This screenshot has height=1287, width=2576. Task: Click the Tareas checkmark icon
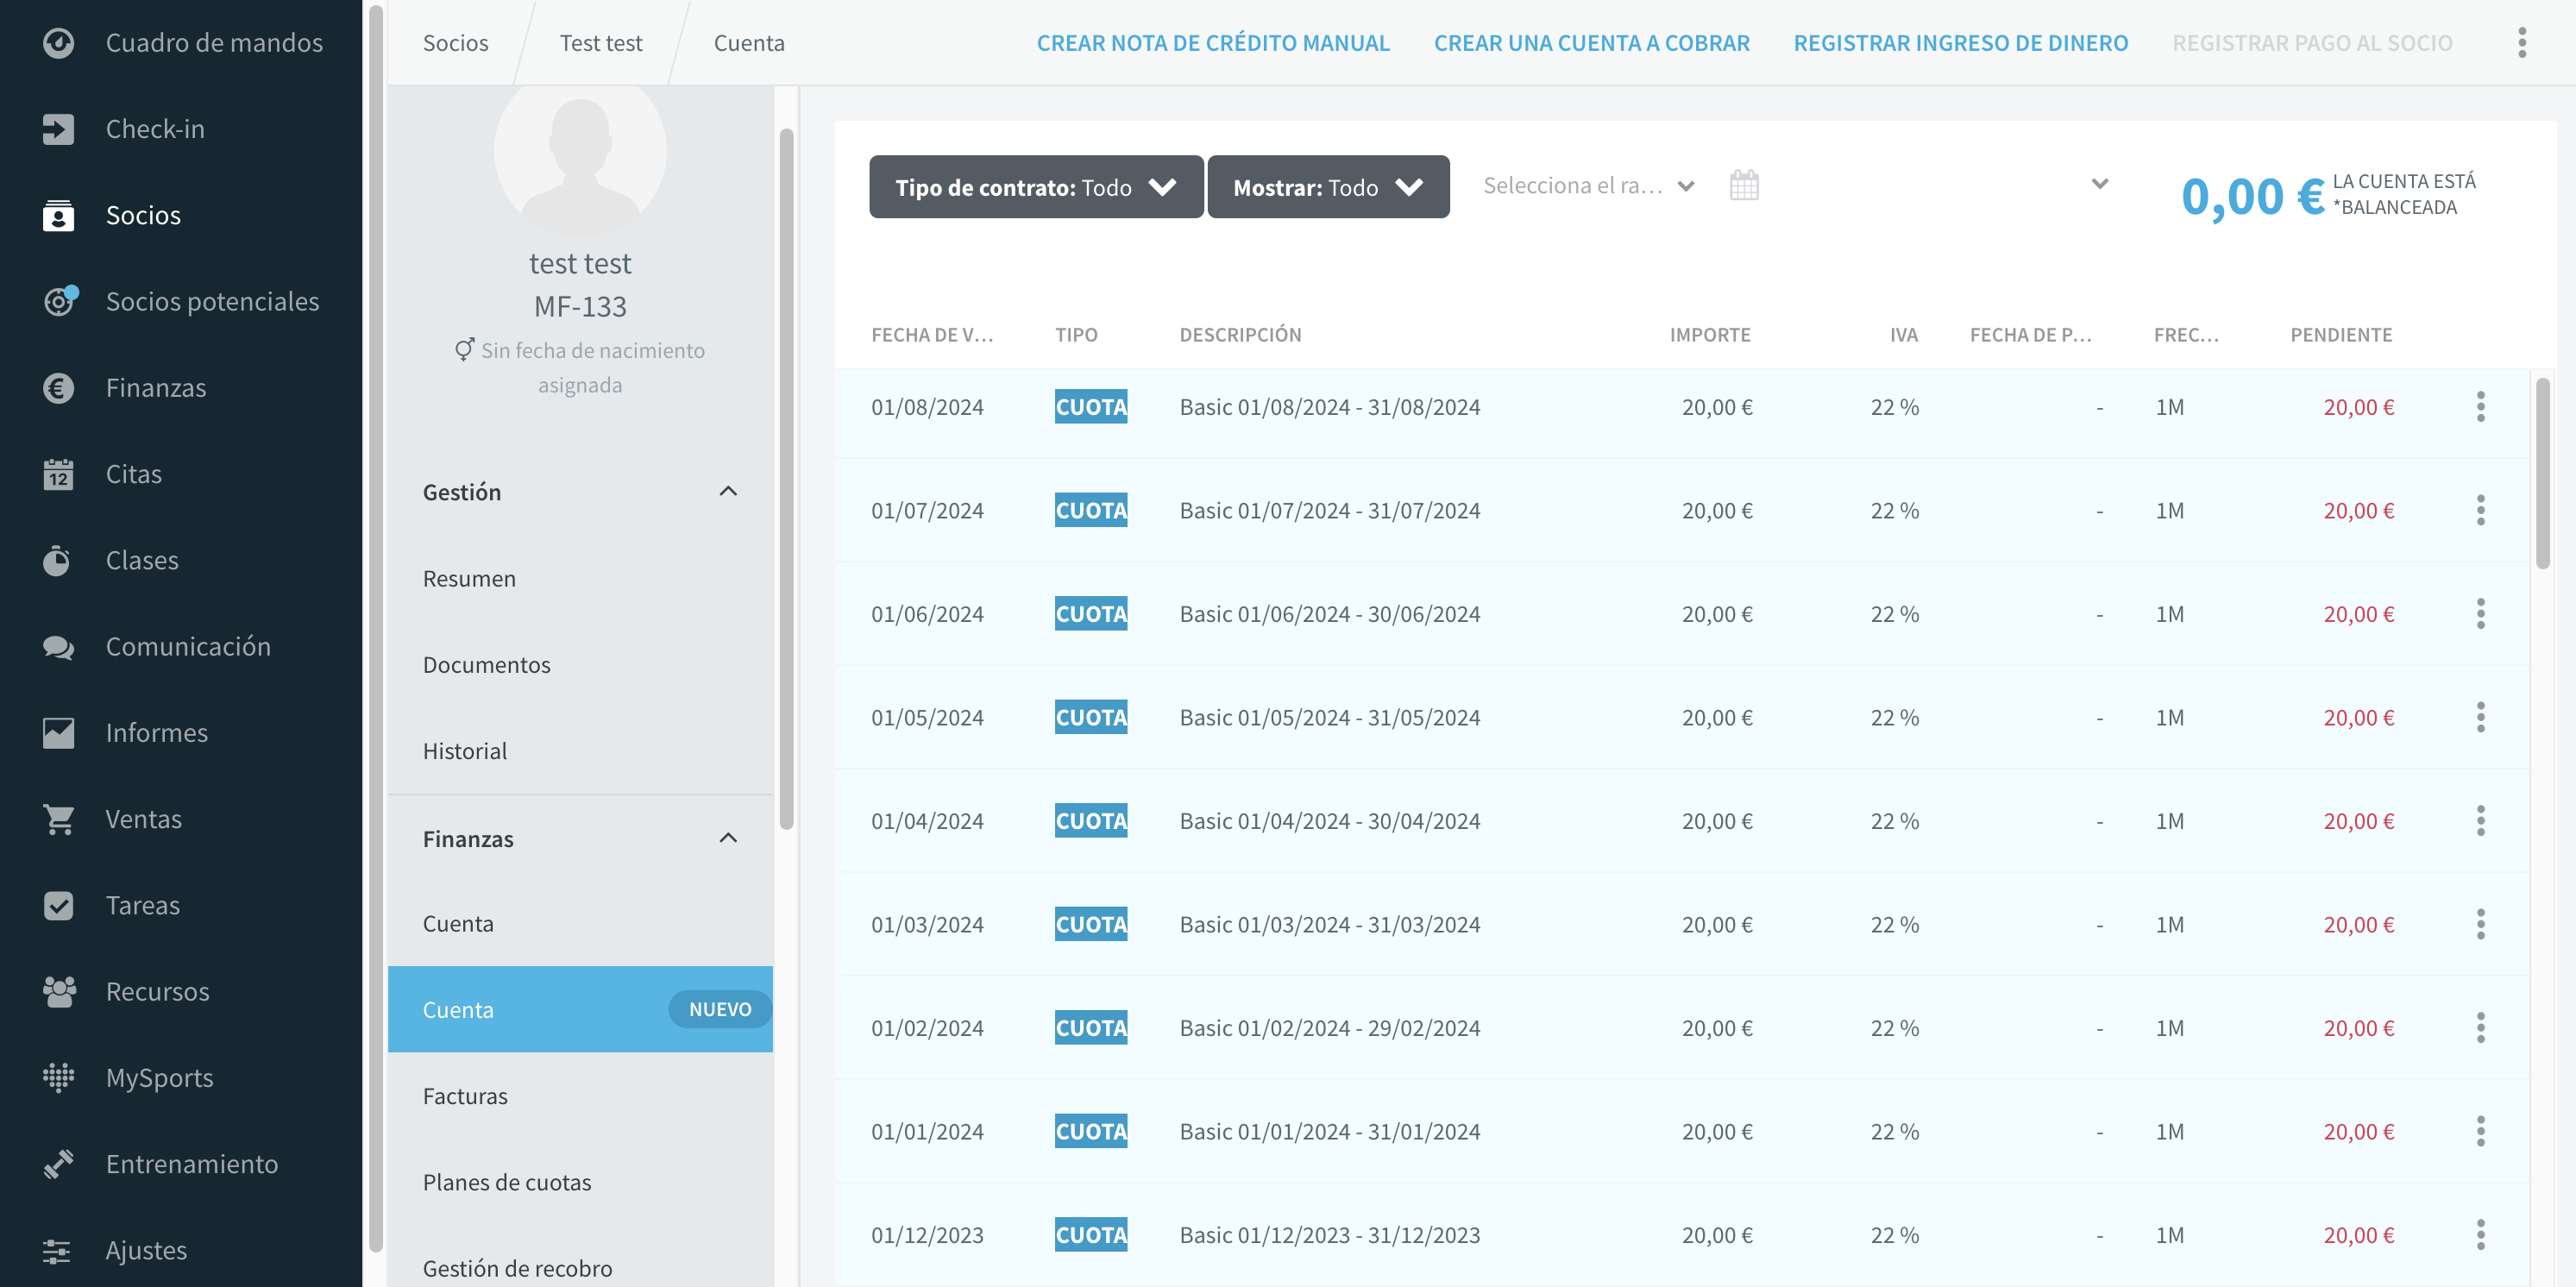pyautogui.click(x=58, y=905)
